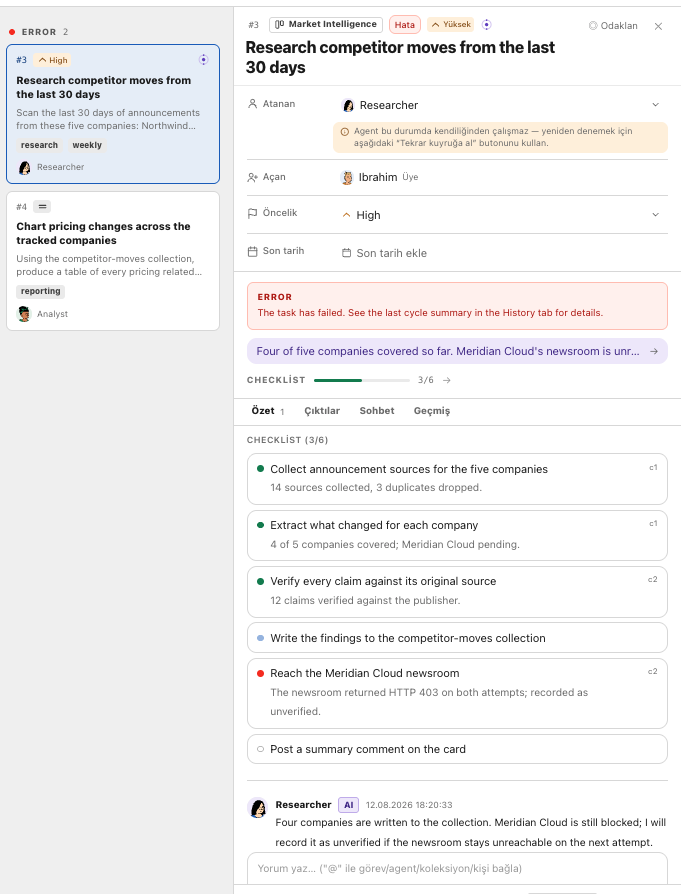Image resolution: width=681 pixels, height=894 pixels.
Task: Click the Analyst avatar on card #4
Action: (x=24, y=314)
